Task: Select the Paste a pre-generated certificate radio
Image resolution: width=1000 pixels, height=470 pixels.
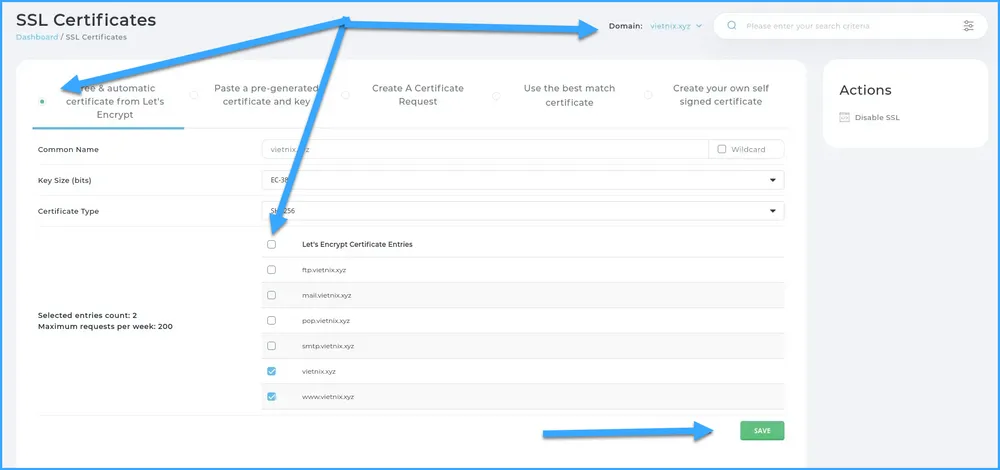Action: tap(194, 95)
